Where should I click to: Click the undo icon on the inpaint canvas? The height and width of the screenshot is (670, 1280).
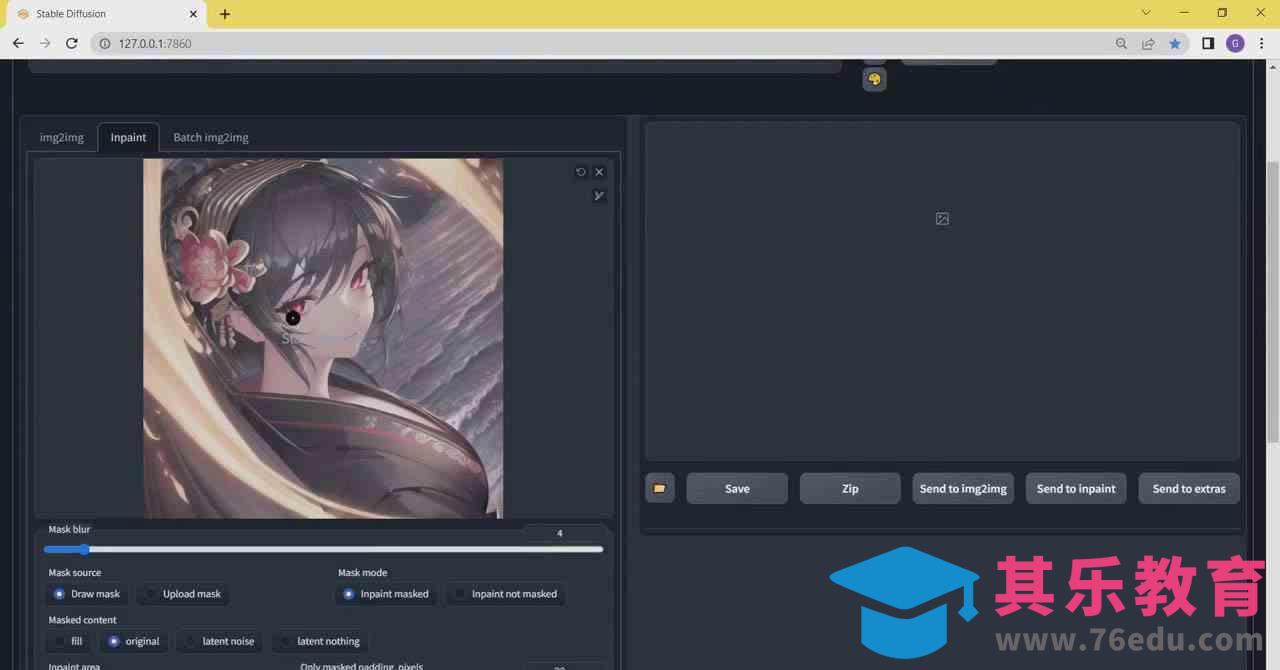pyautogui.click(x=581, y=172)
